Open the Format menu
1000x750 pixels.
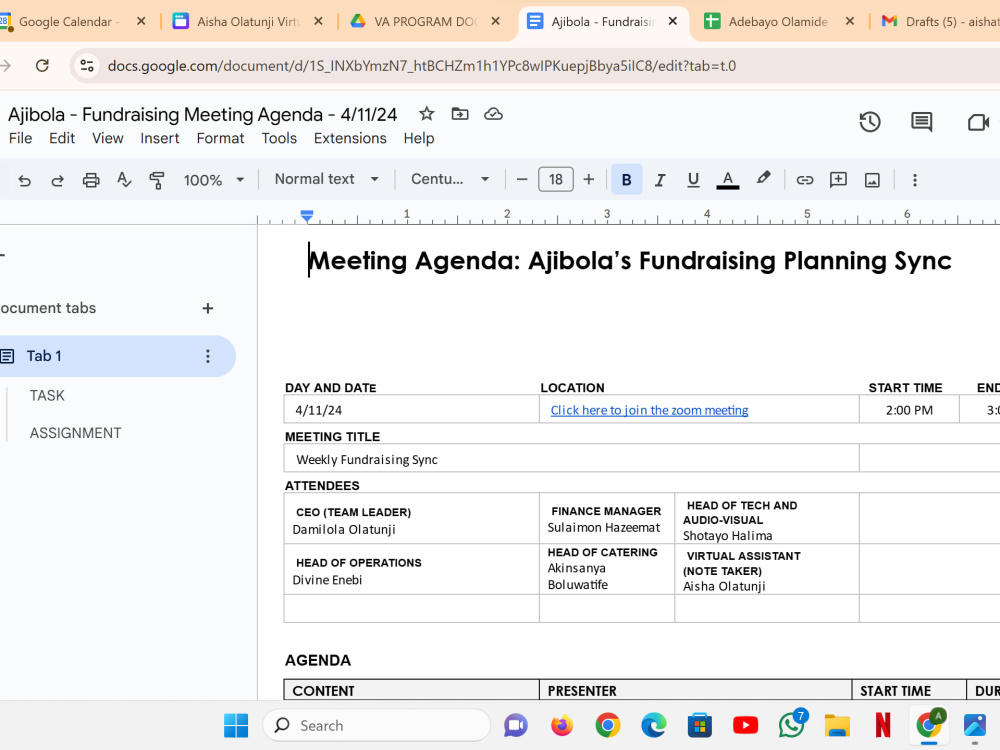(220, 138)
